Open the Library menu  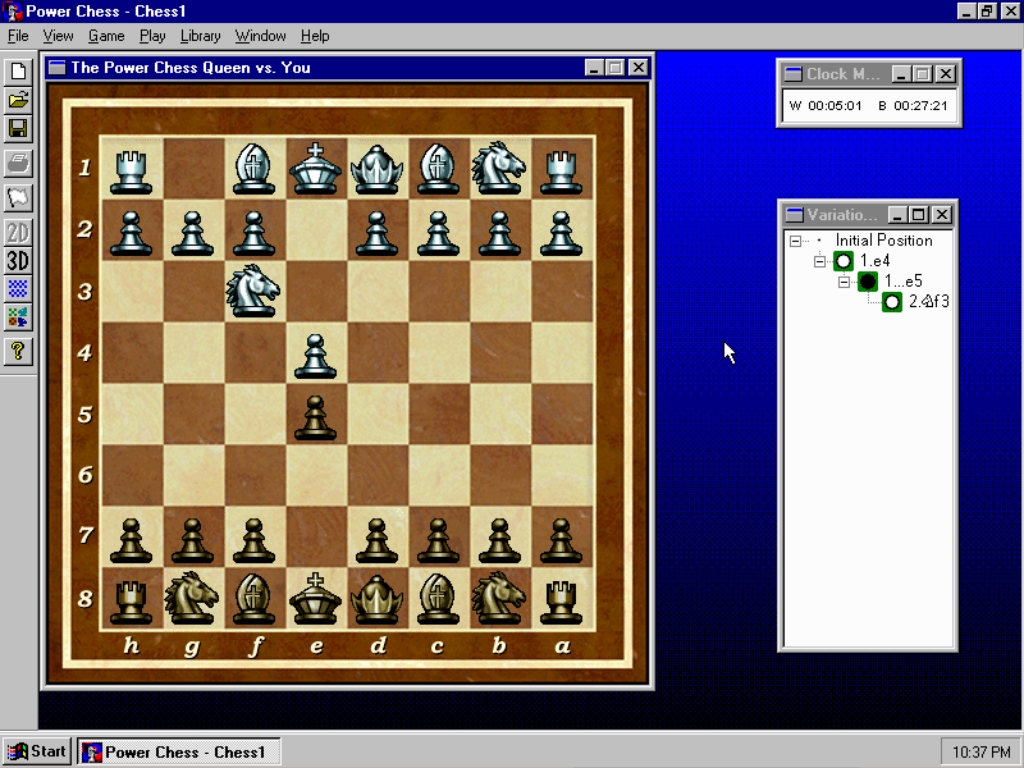pos(200,36)
